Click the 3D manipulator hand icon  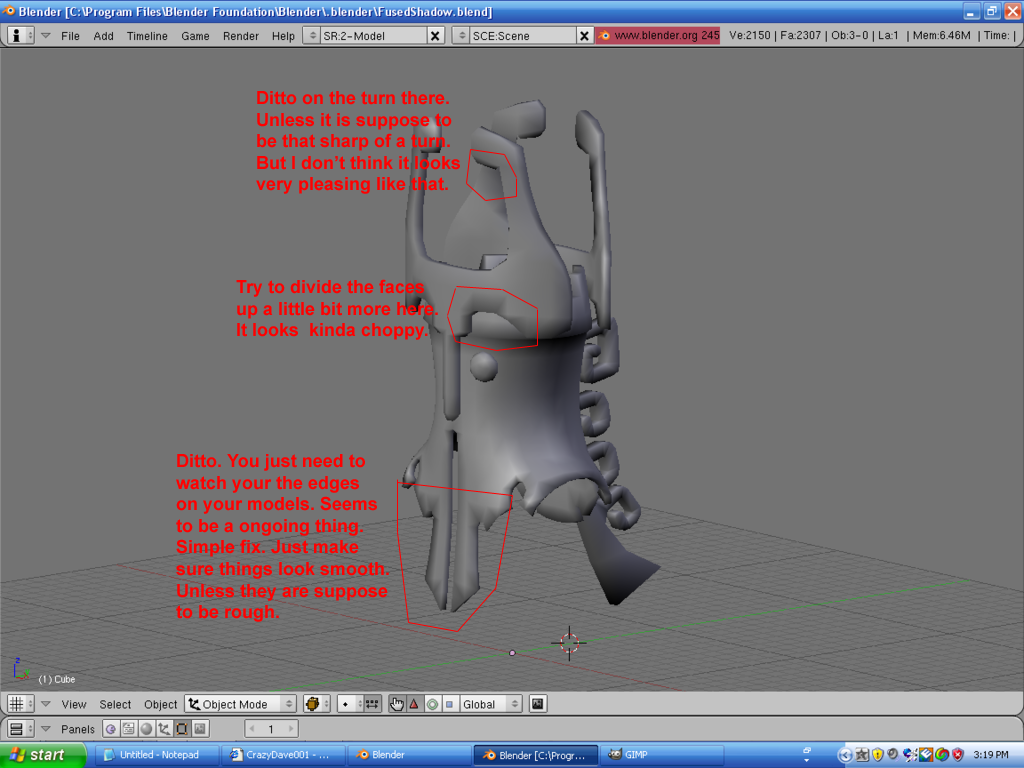pos(397,704)
